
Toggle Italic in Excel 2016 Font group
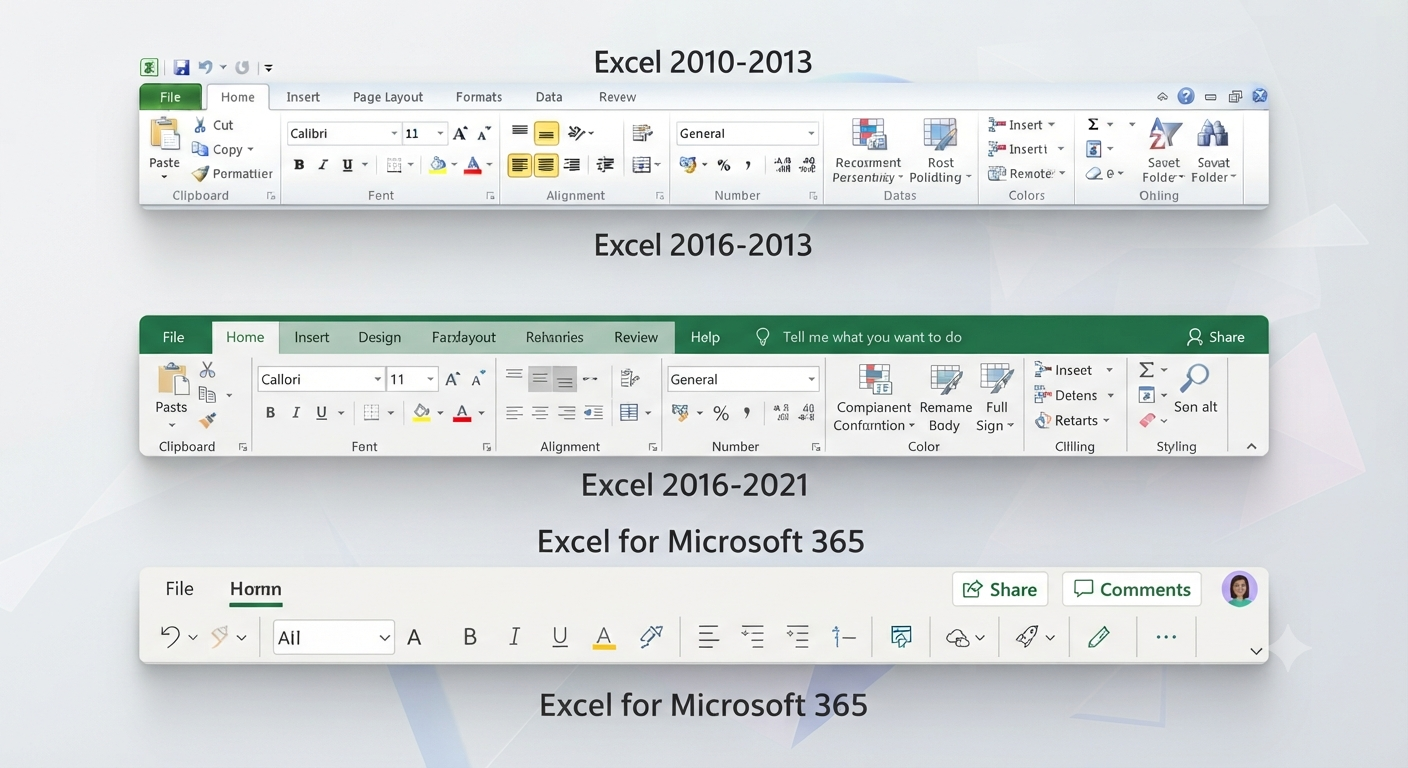click(x=296, y=412)
